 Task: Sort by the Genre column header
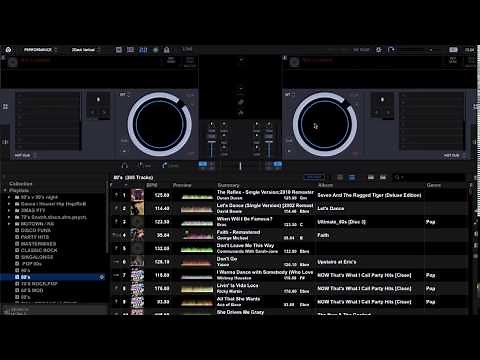[x=434, y=185]
